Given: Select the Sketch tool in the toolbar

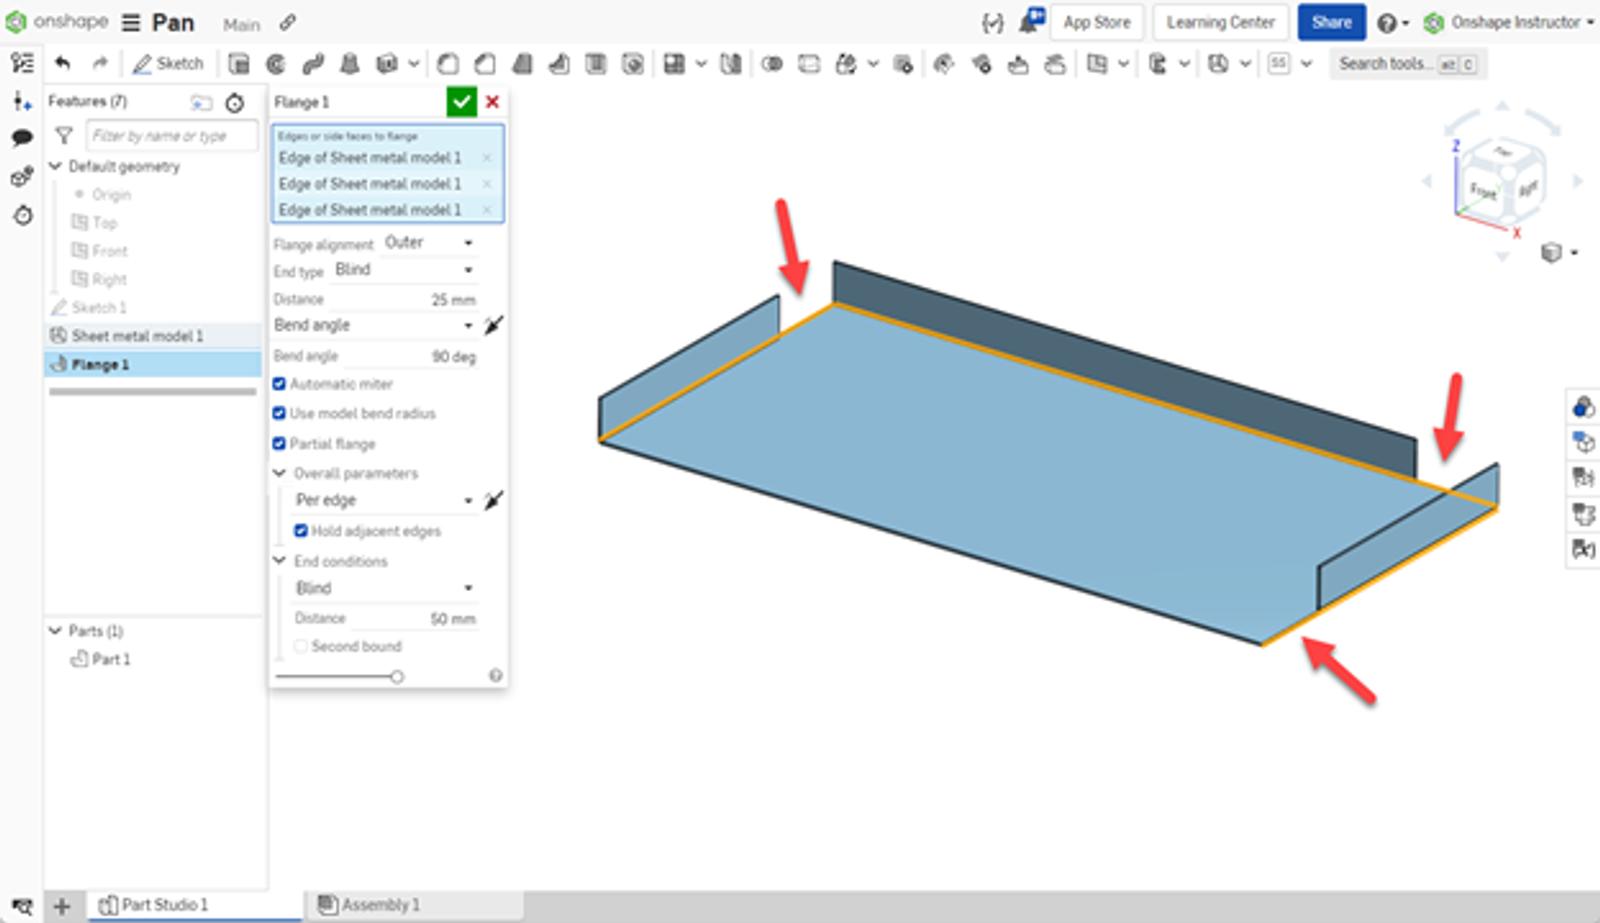Looking at the screenshot, I should [x=170, y=63].
